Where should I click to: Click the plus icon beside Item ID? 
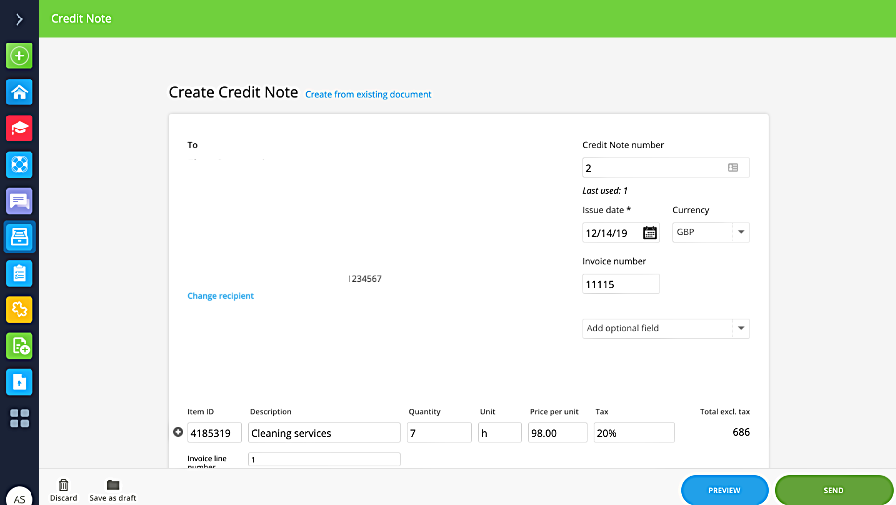(x=178, y=433)
